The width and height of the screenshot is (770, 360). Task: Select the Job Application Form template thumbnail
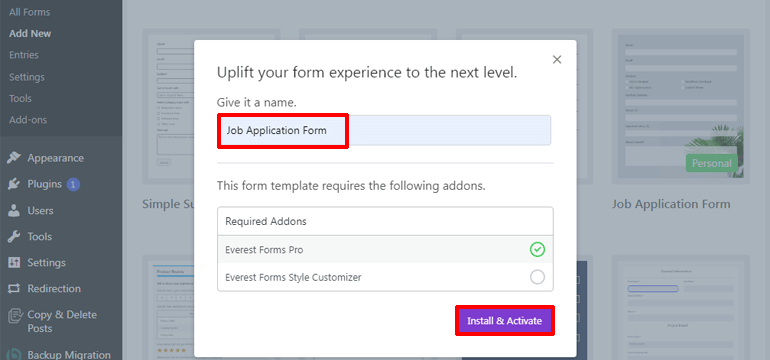click(x=681, y=106)
